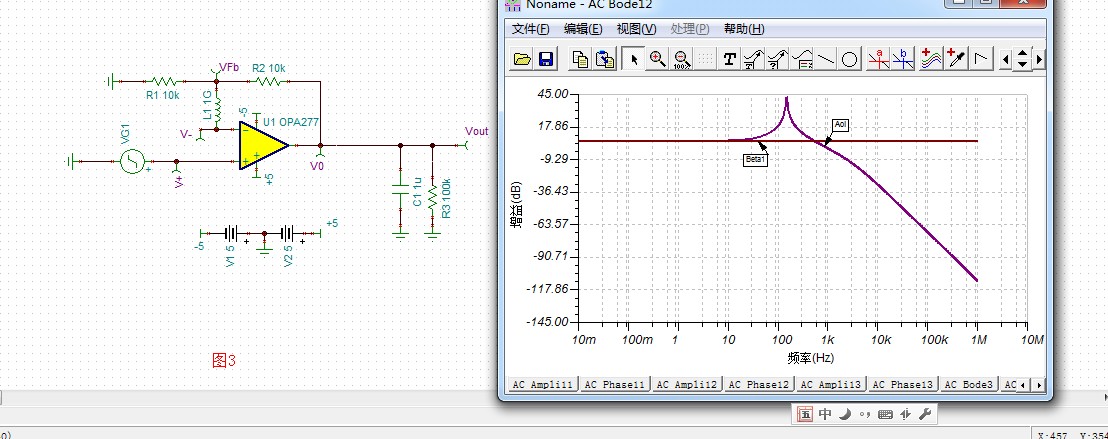The width and height of the screenshot is (1108, 439).
Task: Select the OPA277 op-amp symbol
Action: [x=263, y=145]
